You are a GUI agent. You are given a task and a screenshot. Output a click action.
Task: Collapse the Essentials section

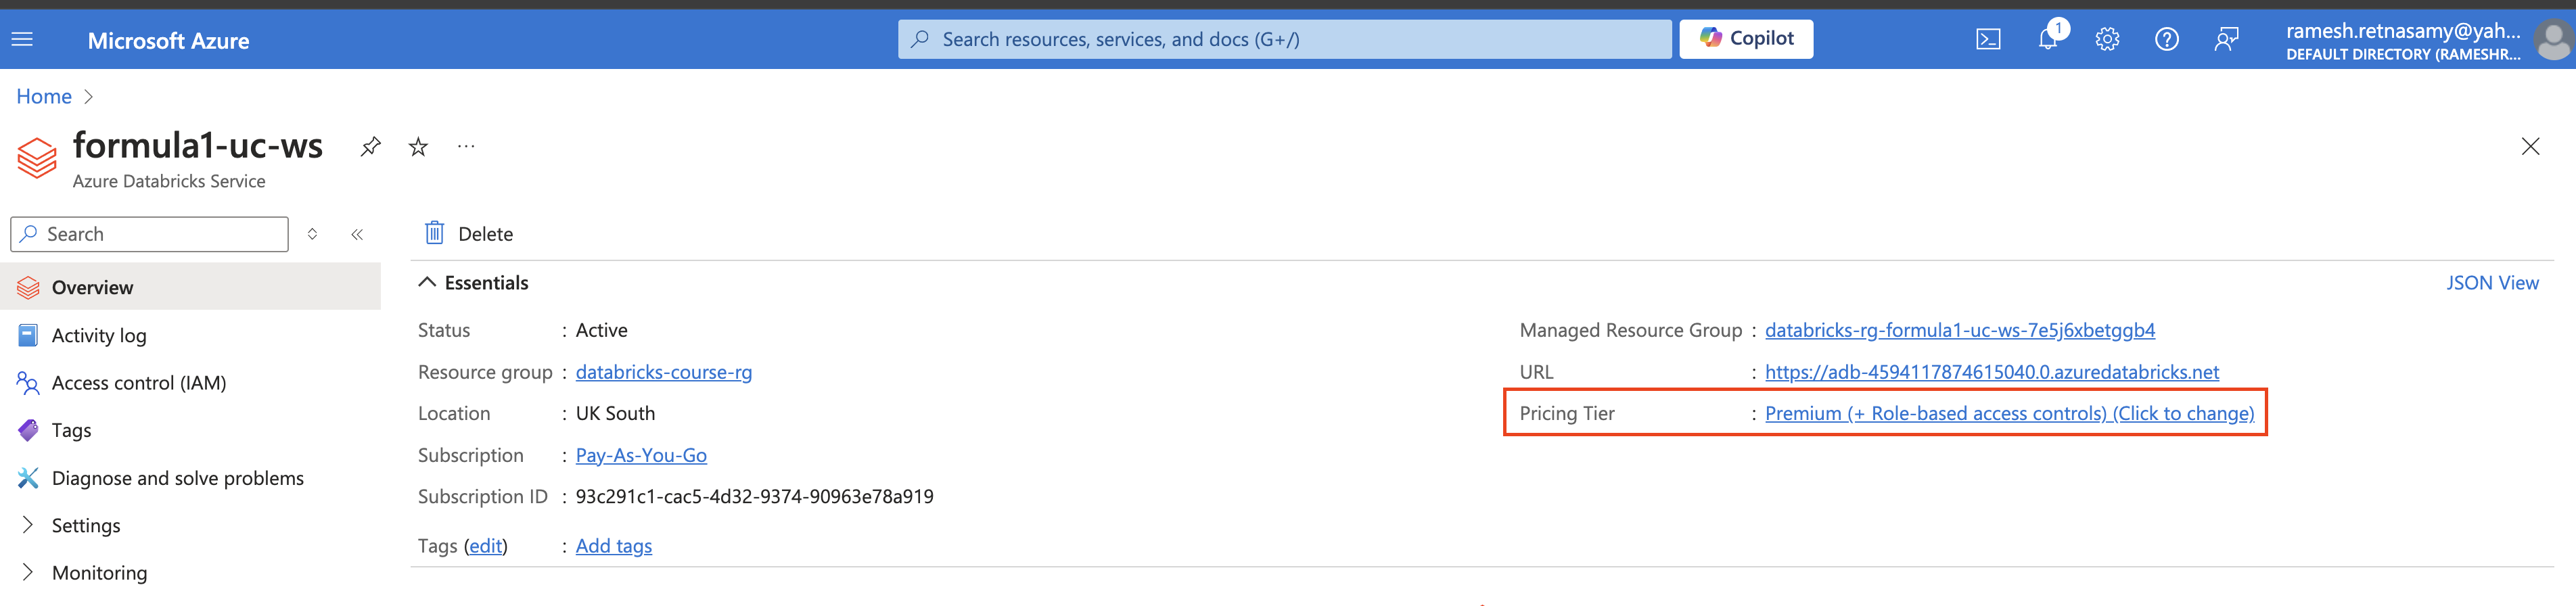pos(427,283)
